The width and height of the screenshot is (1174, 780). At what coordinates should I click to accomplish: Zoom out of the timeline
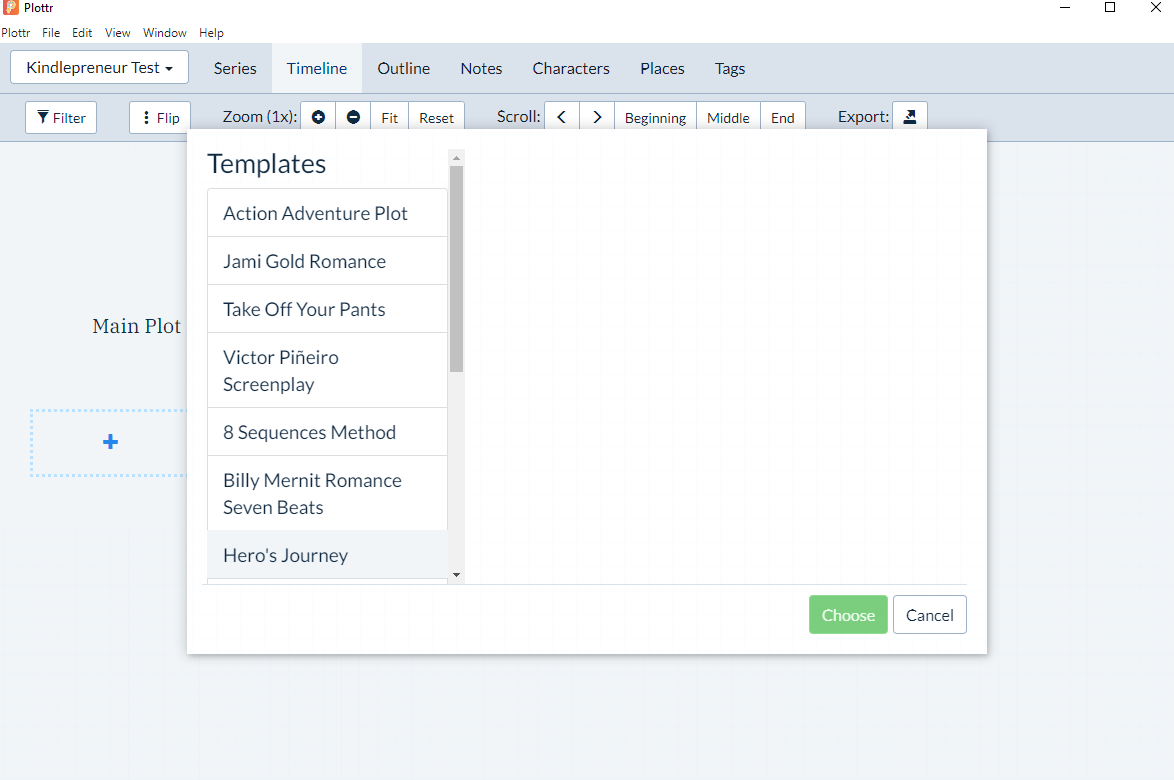click(353, 116)
